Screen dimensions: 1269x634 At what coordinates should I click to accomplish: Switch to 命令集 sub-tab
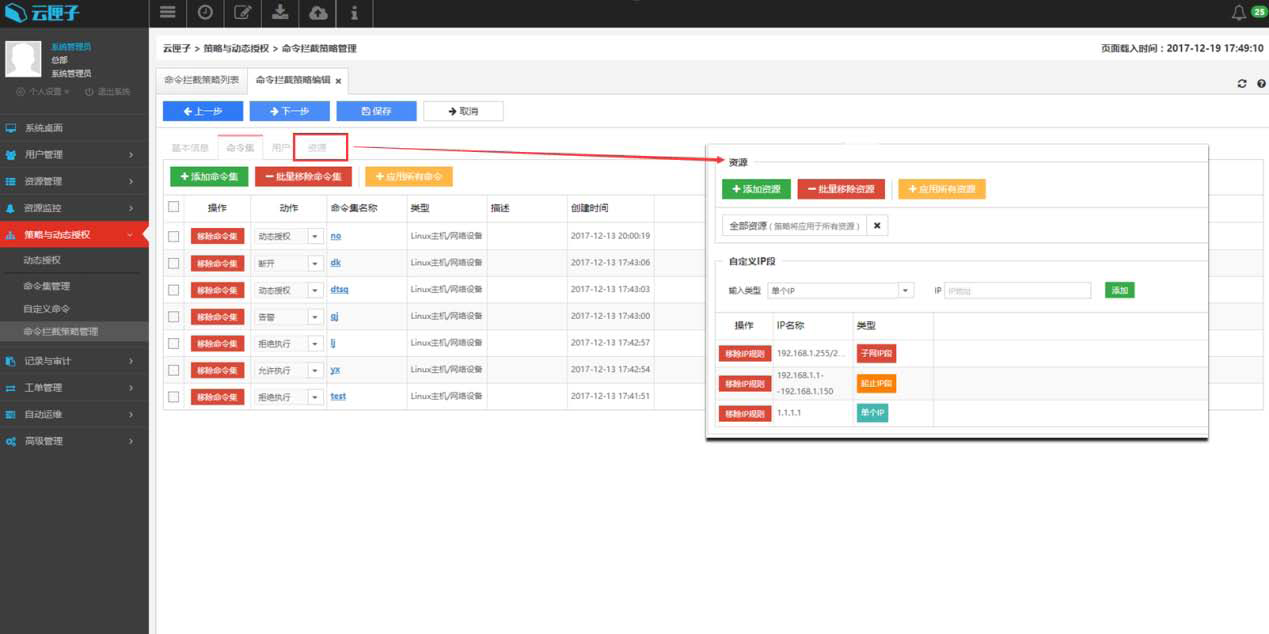pos(240,148)
